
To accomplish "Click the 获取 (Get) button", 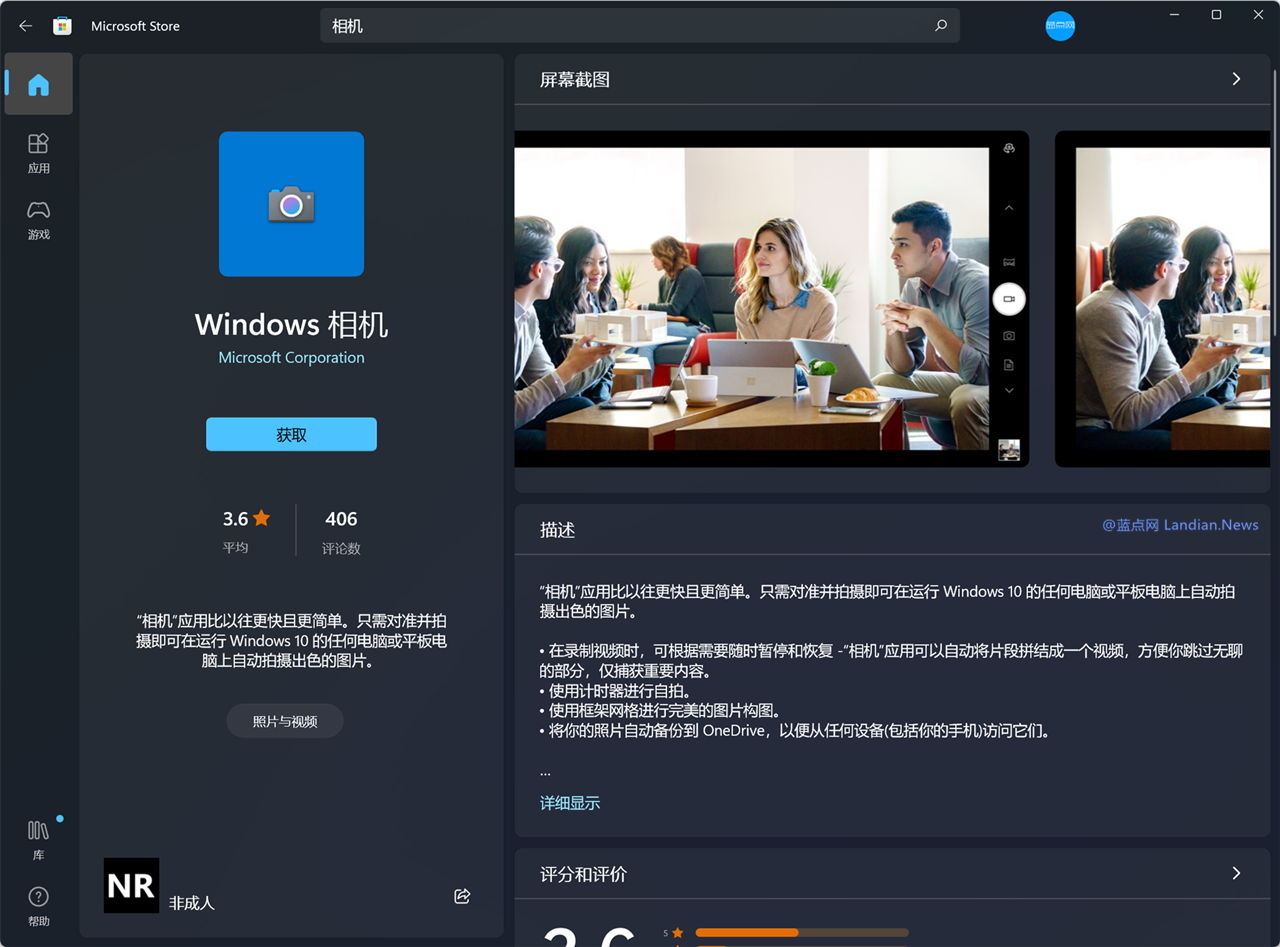I will tap(291, 435).
